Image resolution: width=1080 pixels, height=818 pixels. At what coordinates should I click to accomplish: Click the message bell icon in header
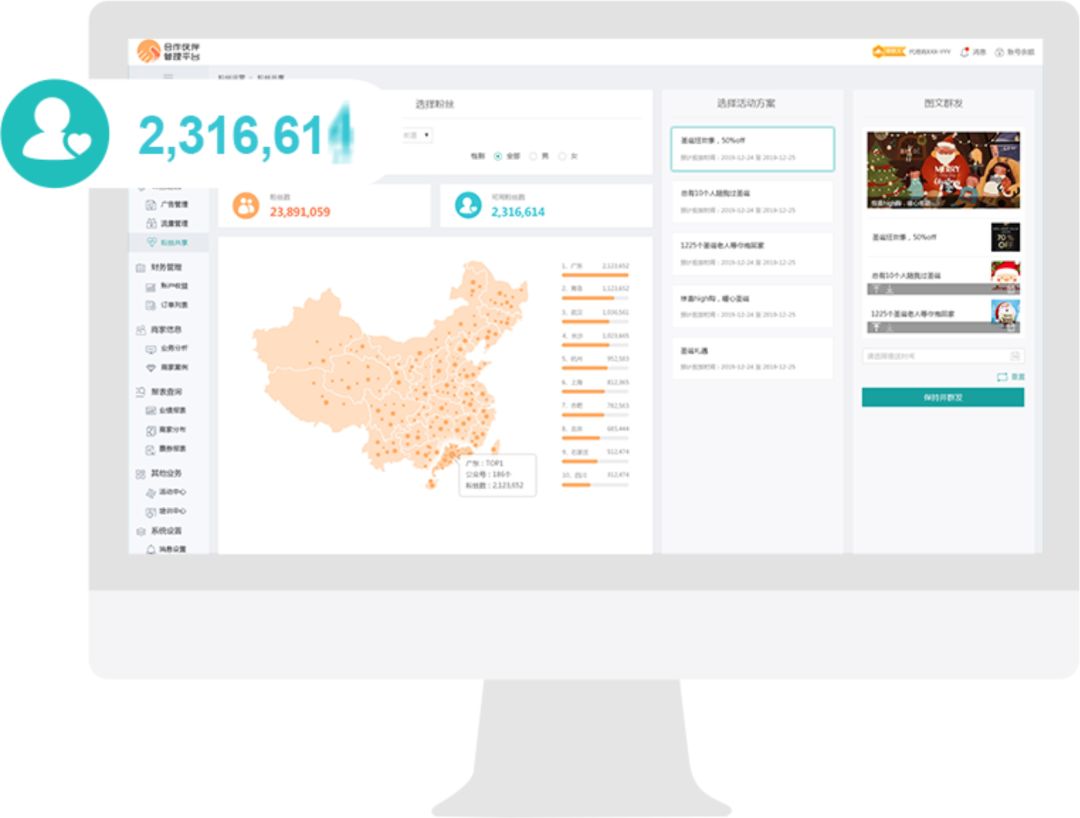964,52
